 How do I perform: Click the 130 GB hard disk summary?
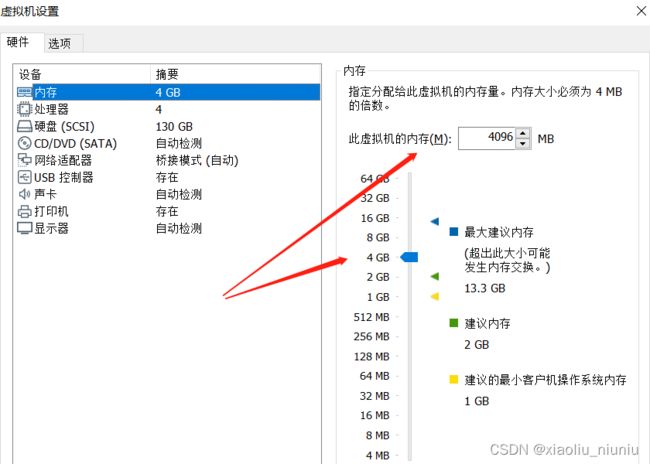174,126
